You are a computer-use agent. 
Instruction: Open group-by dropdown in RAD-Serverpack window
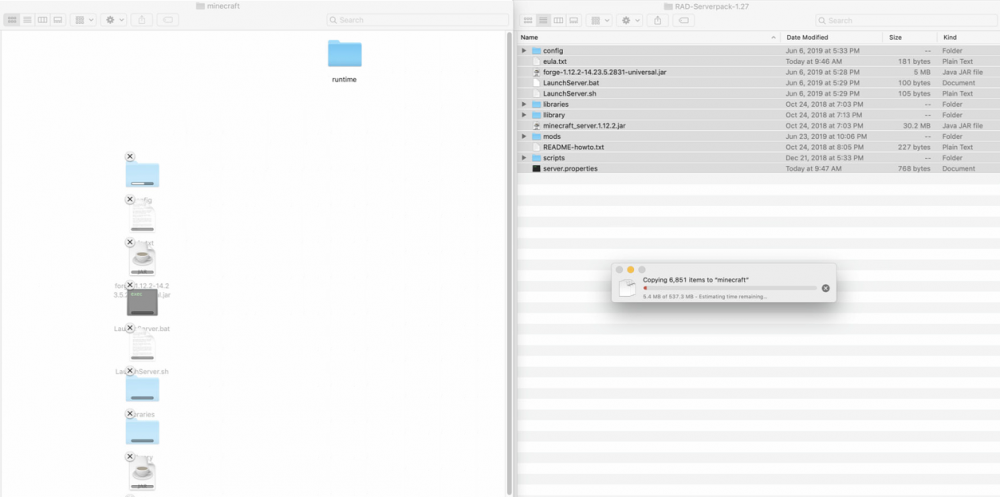(x=599, y=20)
